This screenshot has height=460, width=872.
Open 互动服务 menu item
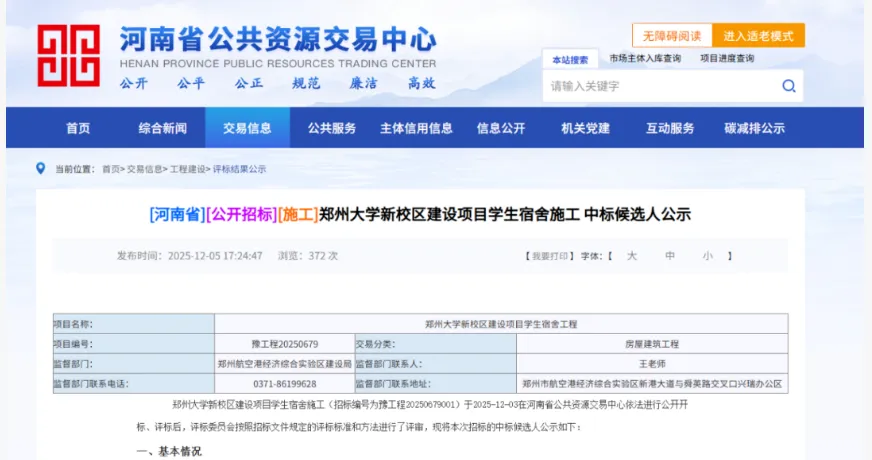[670, 128]
